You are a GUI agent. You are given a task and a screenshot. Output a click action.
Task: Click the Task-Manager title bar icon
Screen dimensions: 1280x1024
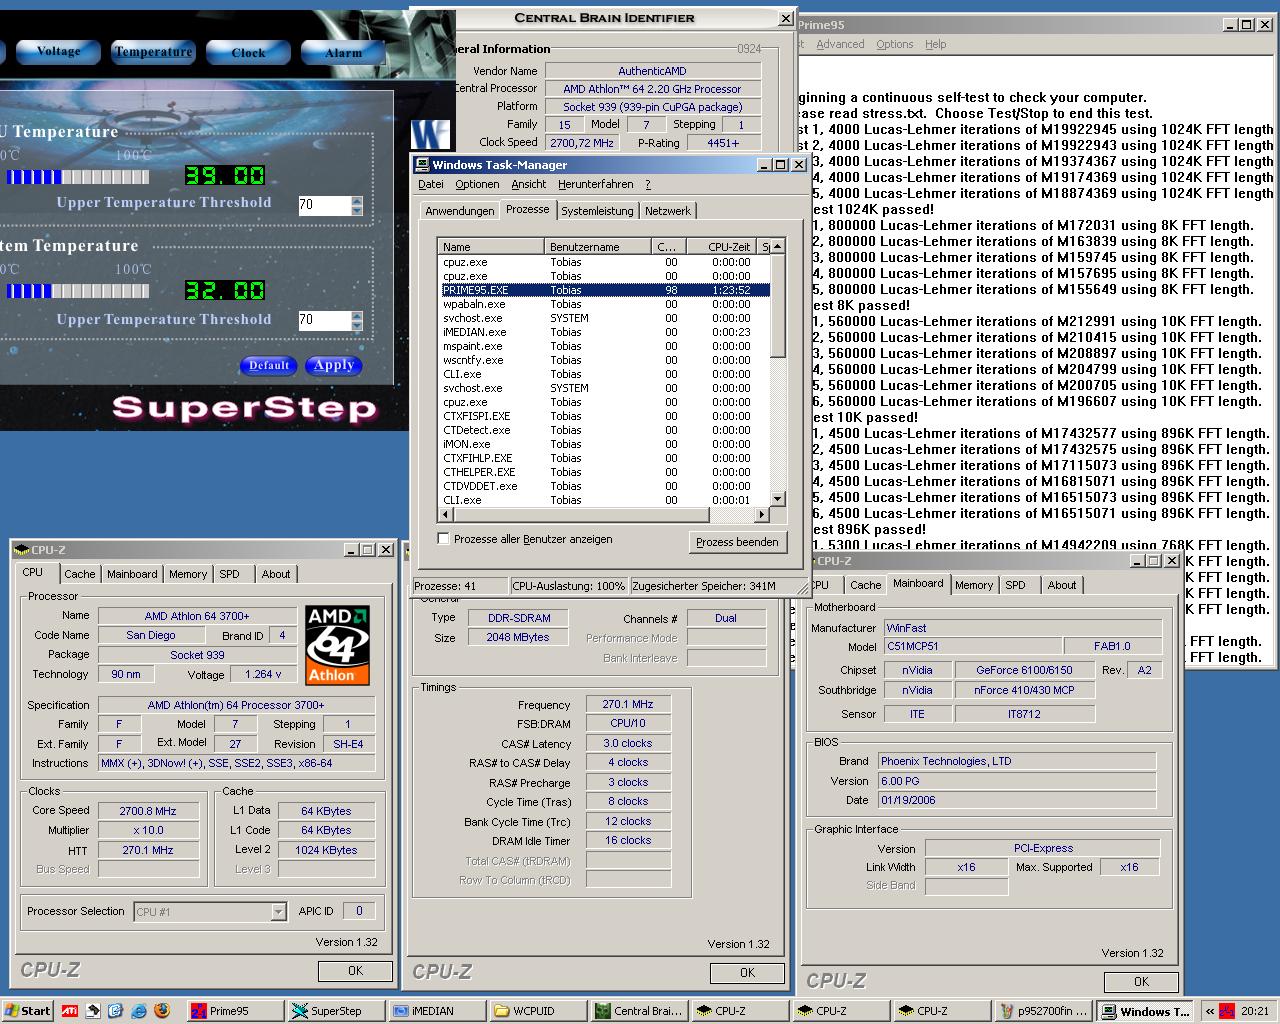[x=423, y=165]
